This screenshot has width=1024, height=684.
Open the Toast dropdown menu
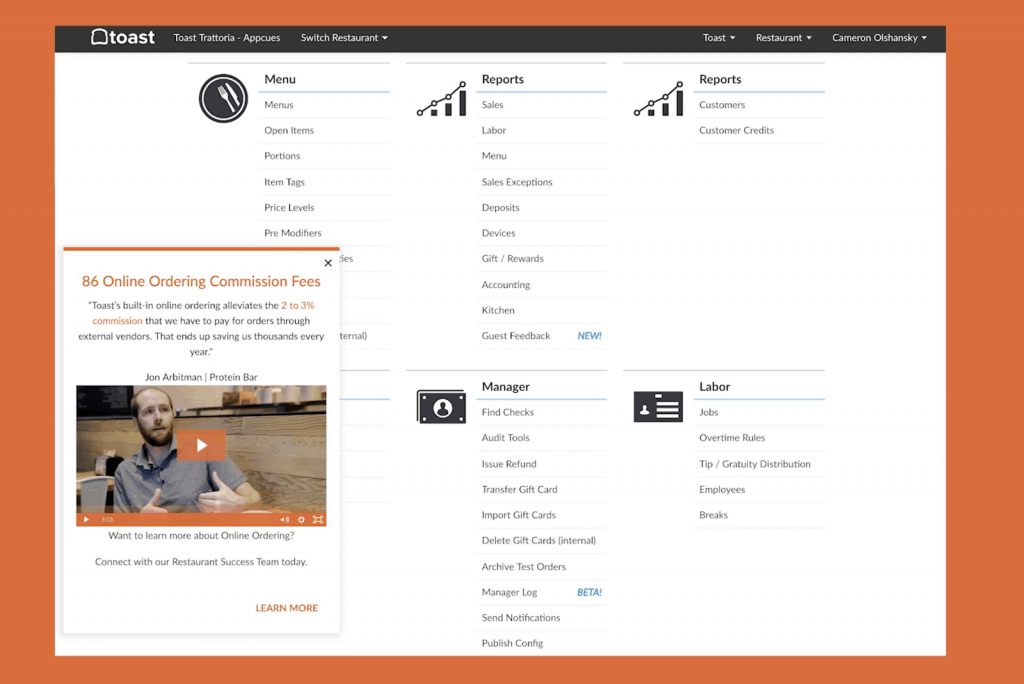pos(718,38)
